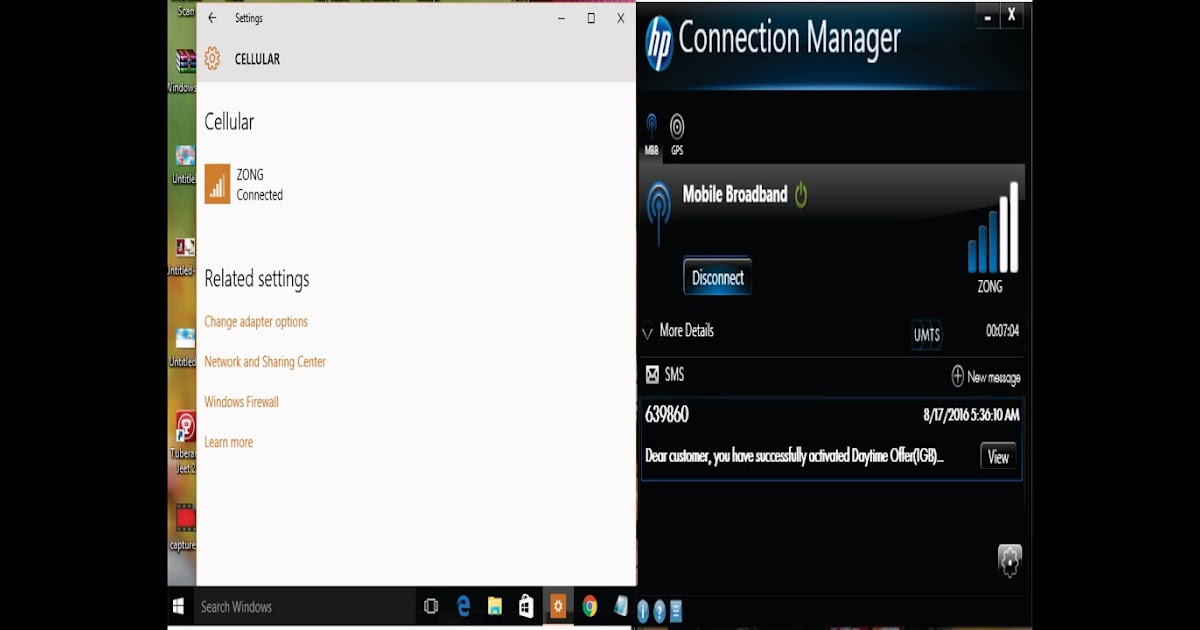The image size is (1200, 630).
Task: Click the blue info icon in bottom bar
Action: (x=643, y=611)
